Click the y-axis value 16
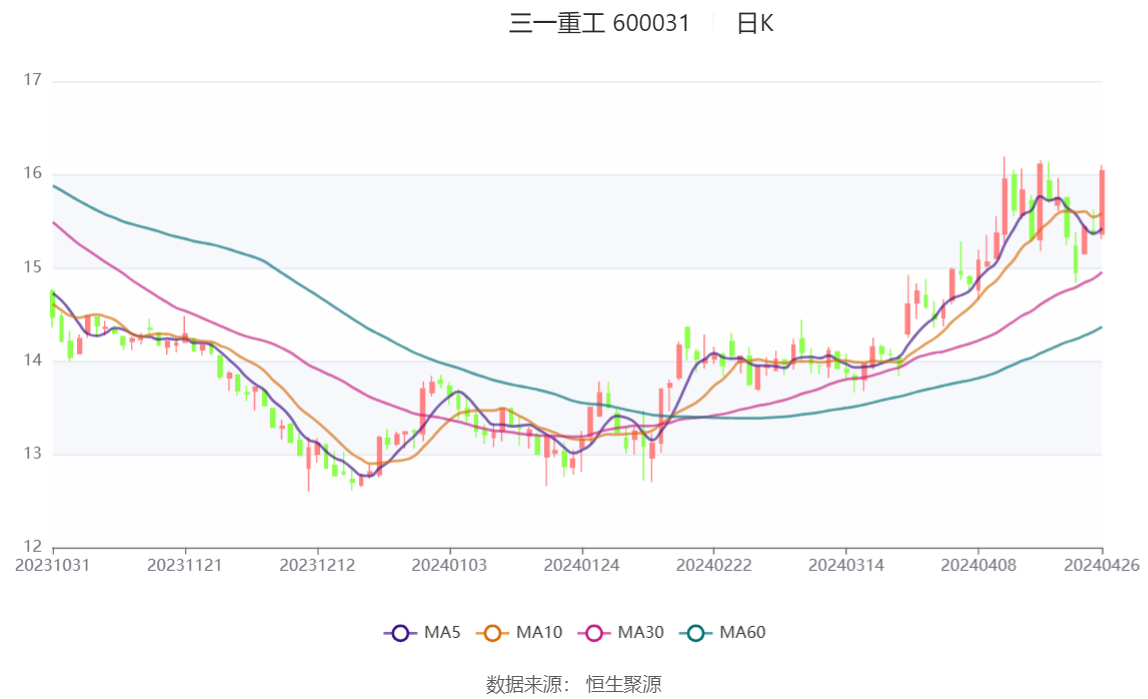1148x699 pixels. point(32,173)
